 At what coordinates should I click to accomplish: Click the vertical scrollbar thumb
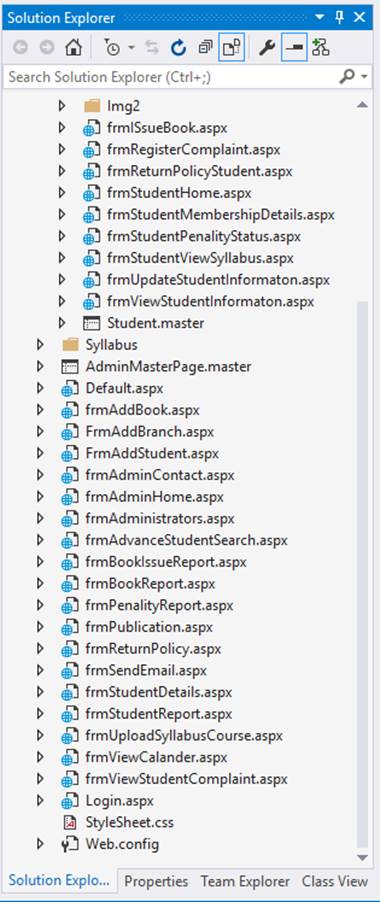coord(362,574)
